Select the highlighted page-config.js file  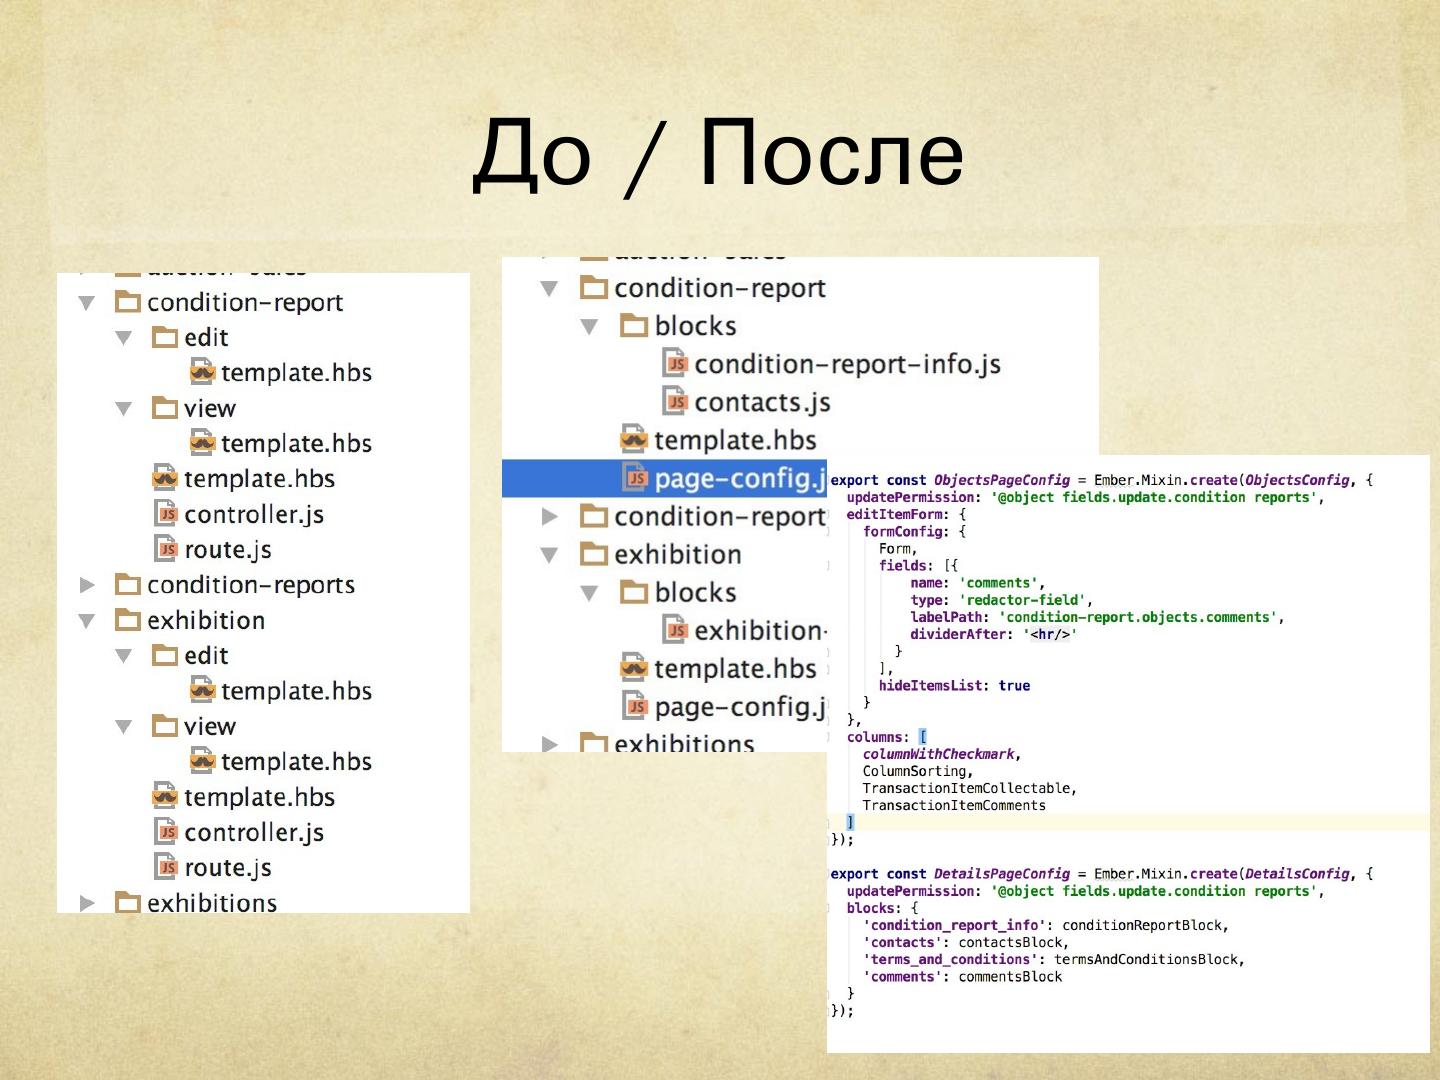[x=738, y=479]
